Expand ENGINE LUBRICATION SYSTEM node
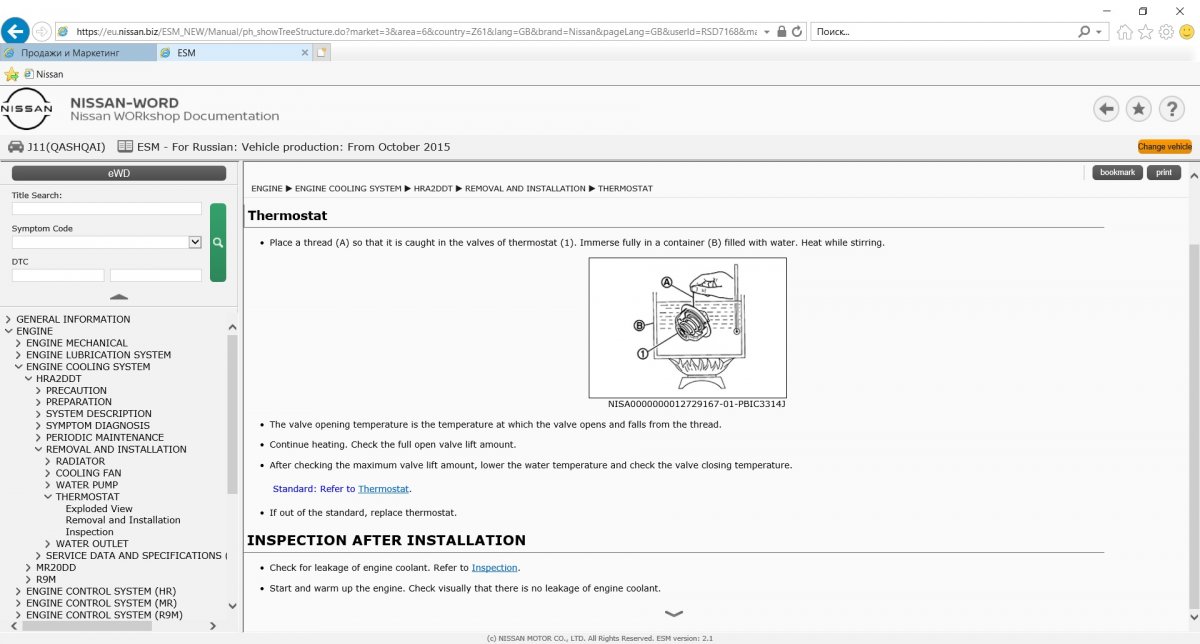The height and width of the screenshot is (644, 1200). click(19, 355)
